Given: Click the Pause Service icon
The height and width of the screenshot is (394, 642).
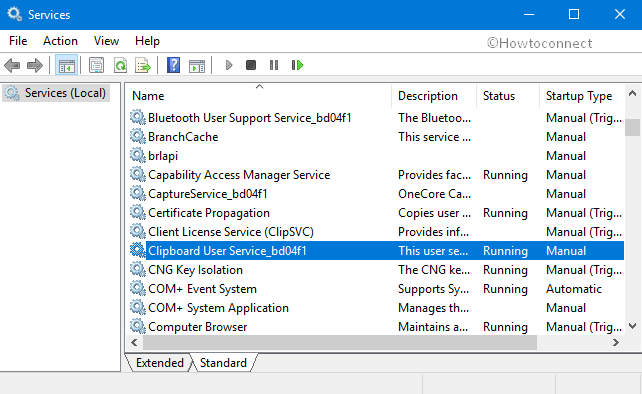Looking at the screenshot, I should click(x=274, y=65).
